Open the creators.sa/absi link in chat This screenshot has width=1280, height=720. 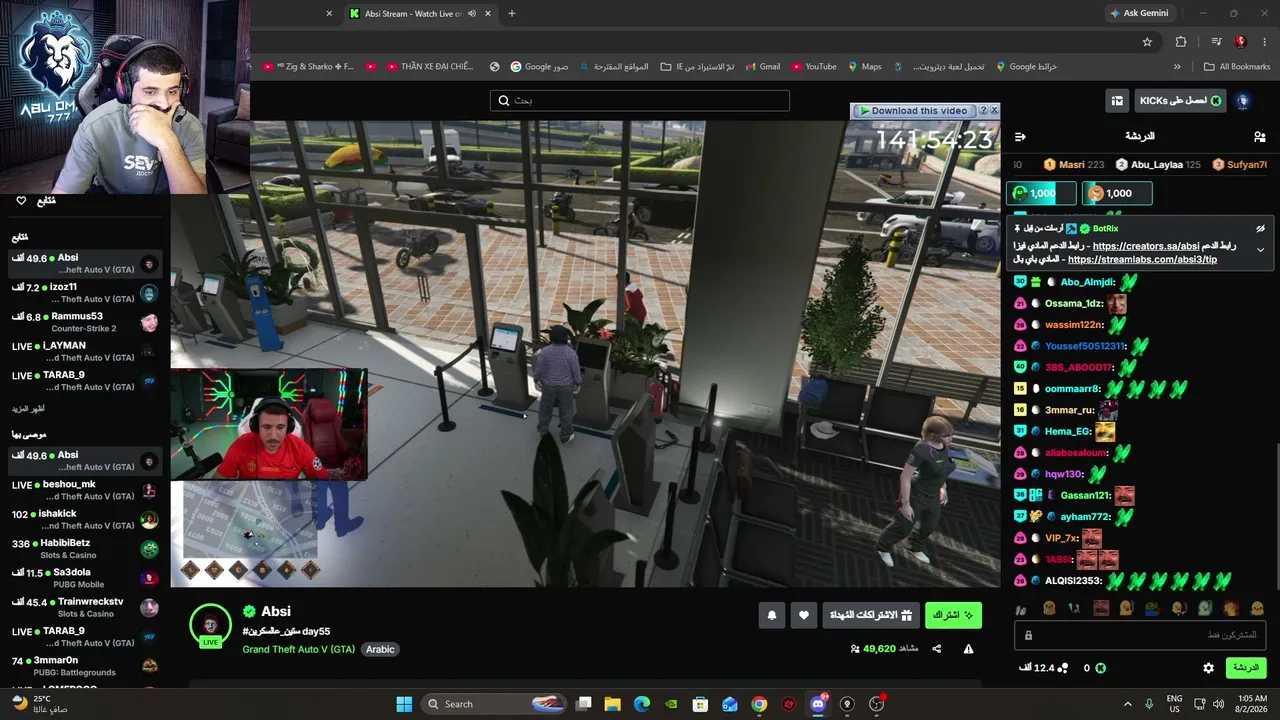point(1146,246)
